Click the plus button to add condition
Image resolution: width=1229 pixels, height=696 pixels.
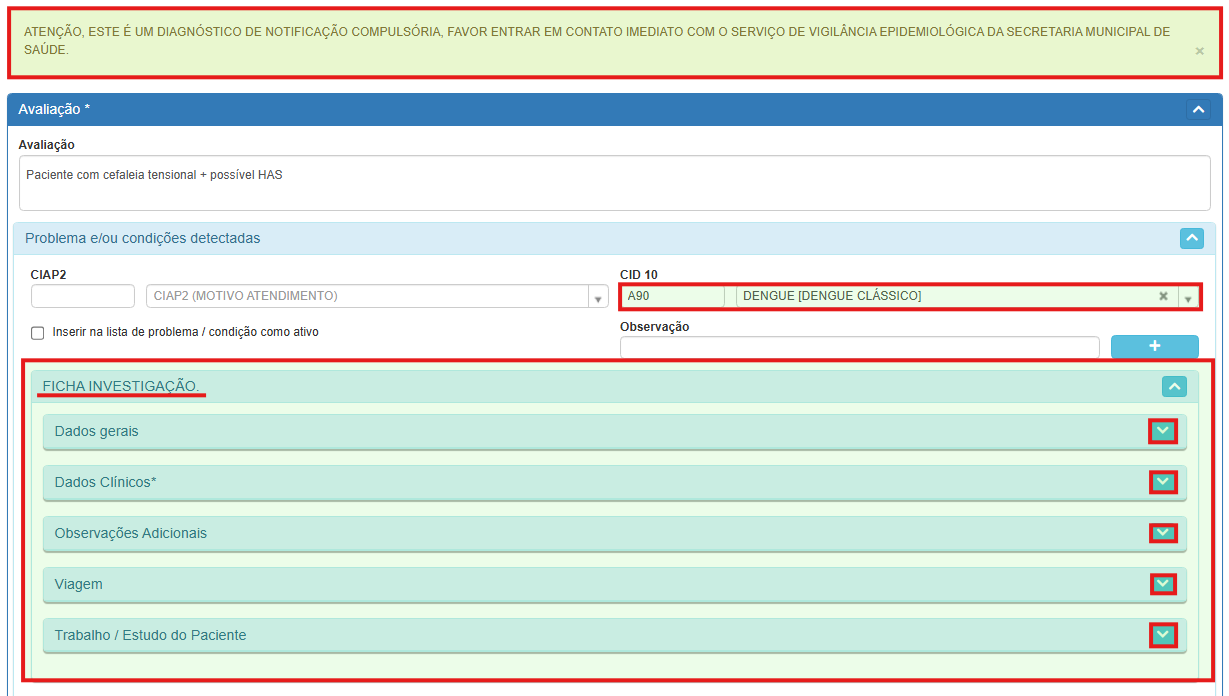coord(1154,346)
